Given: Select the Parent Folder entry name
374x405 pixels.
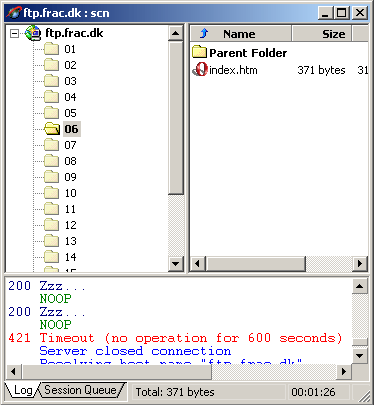Looking at the screenshot, I should [x=248, y=53].
